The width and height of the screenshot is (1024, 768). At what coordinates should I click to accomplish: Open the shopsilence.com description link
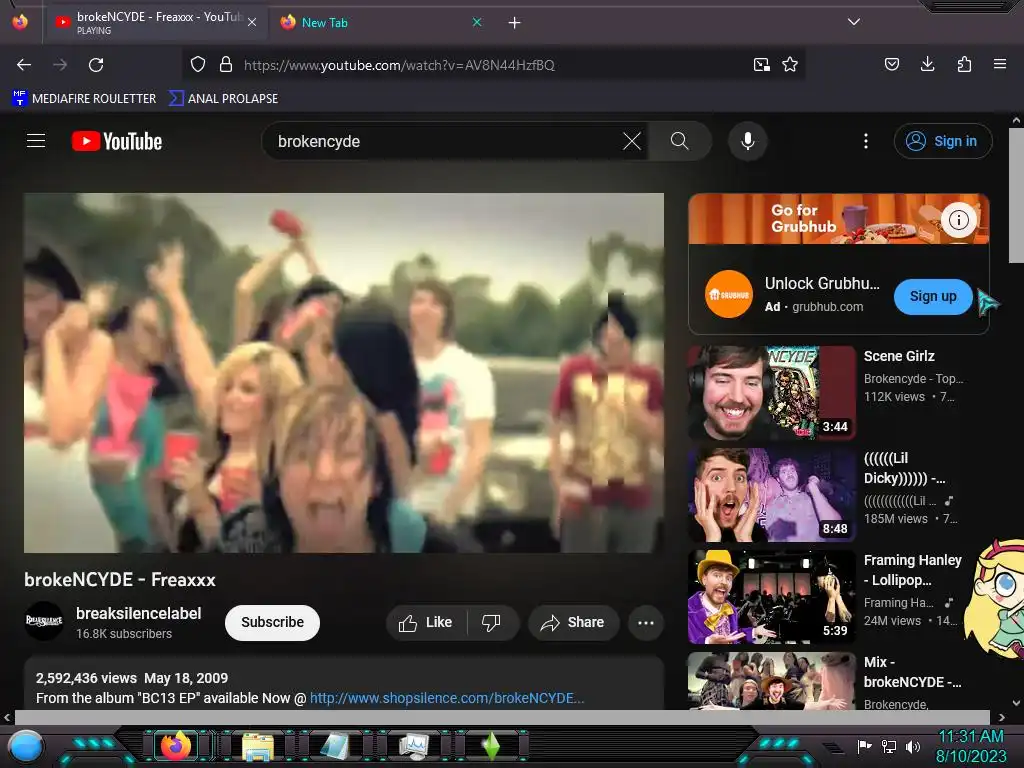click(447, 697)
